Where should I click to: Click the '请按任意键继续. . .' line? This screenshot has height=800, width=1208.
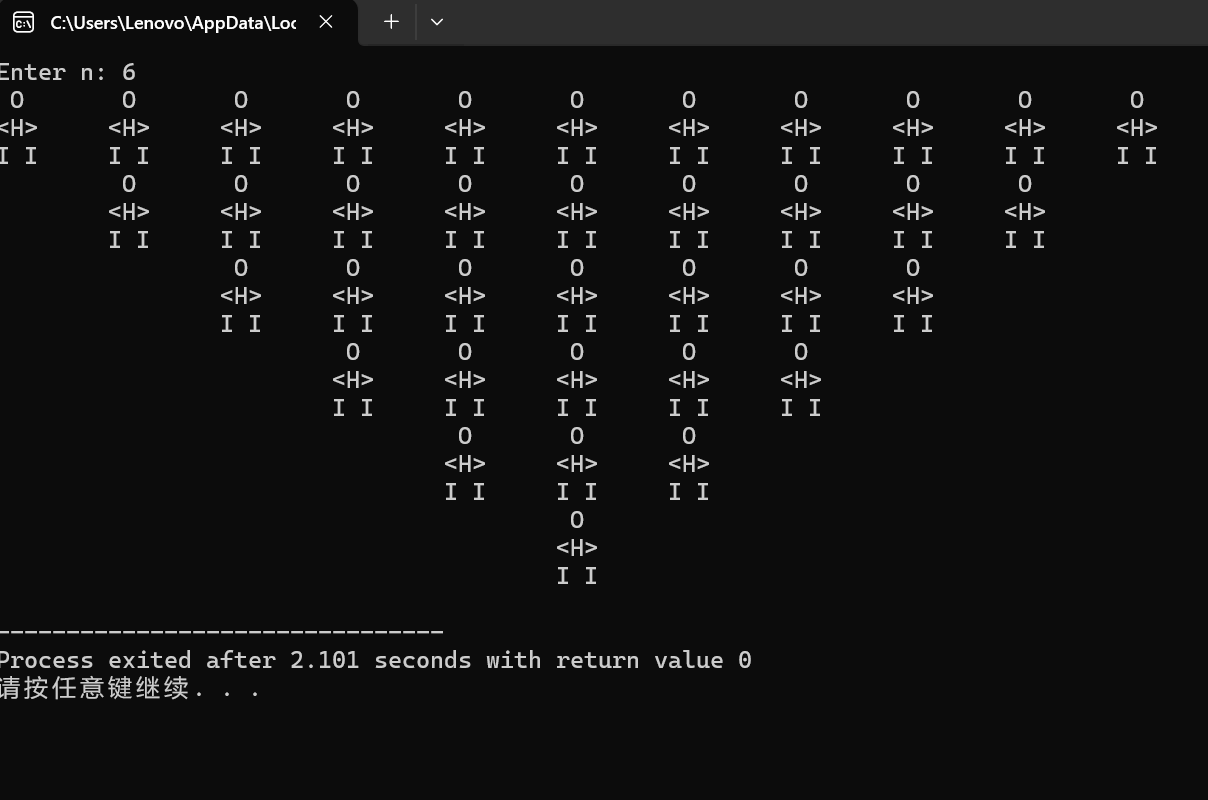130,688
